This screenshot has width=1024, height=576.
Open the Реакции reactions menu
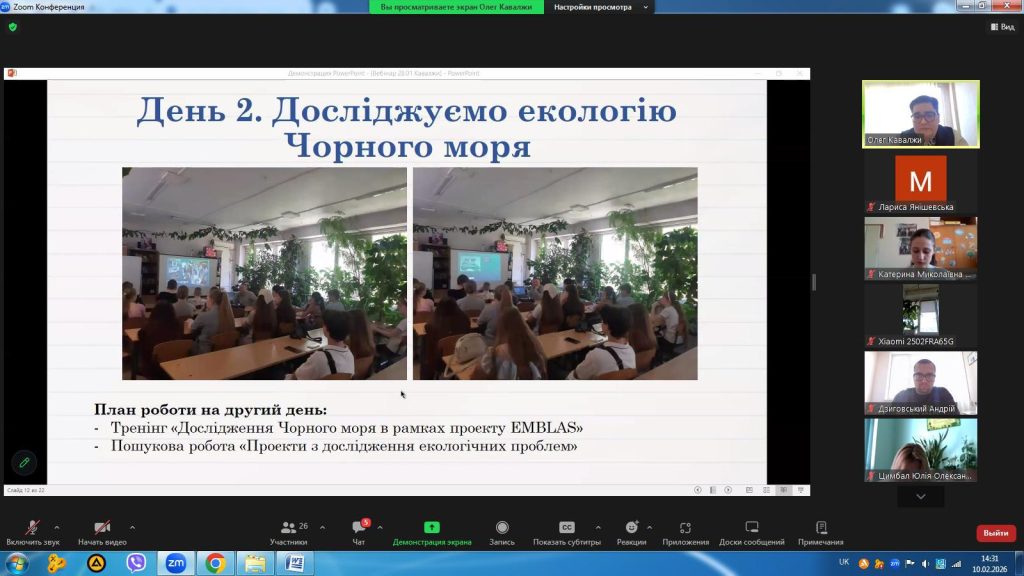click(x=631, y=532)
